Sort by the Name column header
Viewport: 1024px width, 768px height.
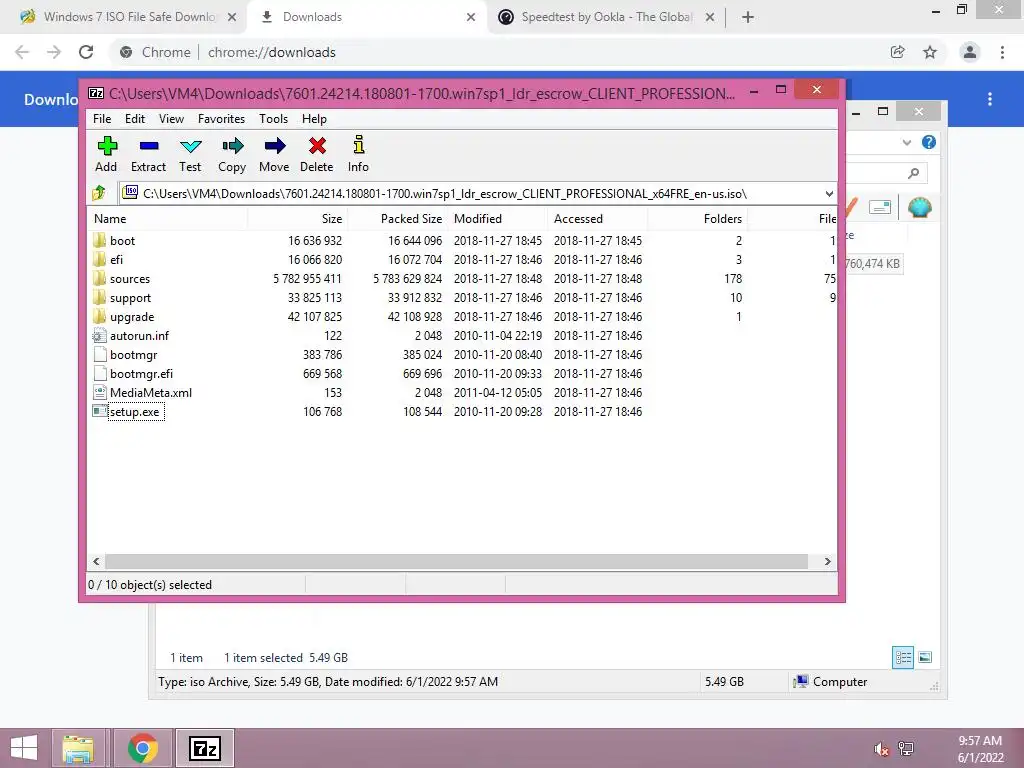(167, 219)
